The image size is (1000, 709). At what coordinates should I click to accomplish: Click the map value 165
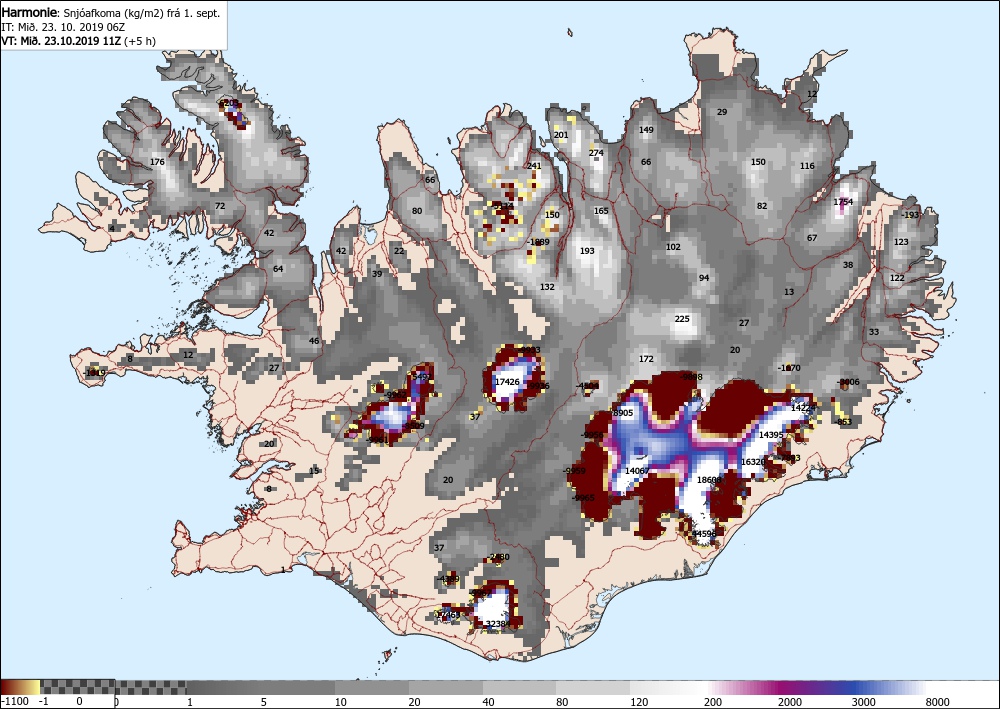(601, 211)
